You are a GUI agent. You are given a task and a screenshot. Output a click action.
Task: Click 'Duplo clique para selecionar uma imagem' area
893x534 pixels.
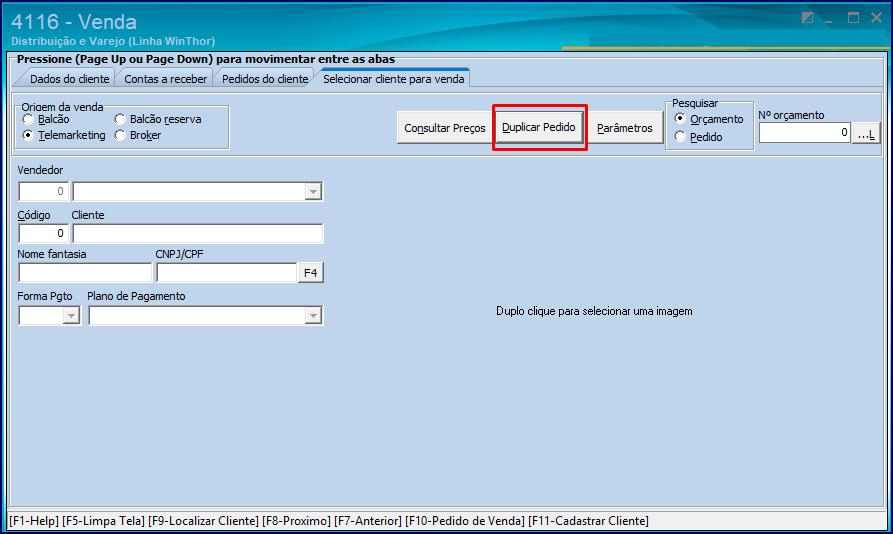pyautogui.click(x=594, y=311)
